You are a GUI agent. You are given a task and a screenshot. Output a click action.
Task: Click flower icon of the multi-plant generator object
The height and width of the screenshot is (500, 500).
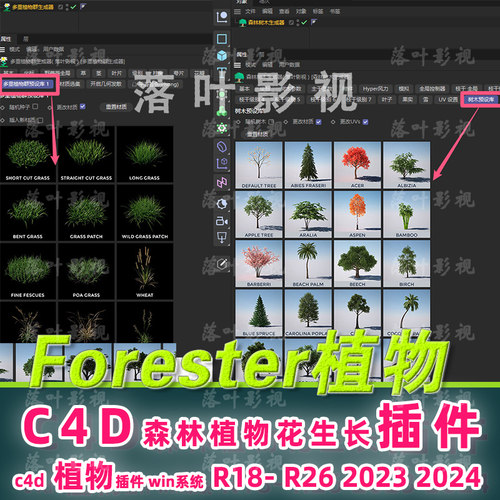click(7, 7)
